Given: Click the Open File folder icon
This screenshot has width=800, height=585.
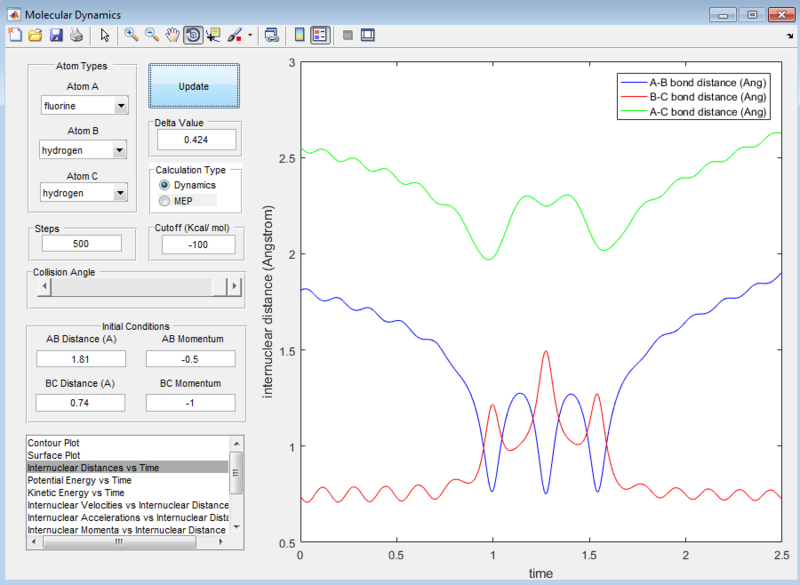Looking at the screenshot, I should coord(35,35).
